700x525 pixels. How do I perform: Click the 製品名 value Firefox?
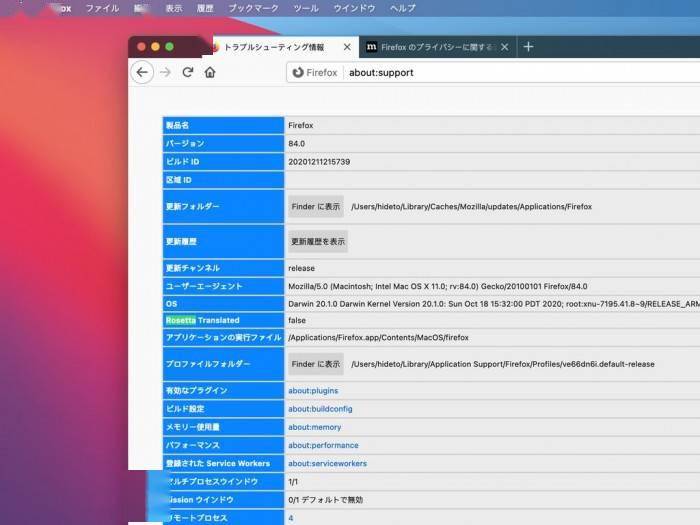[300, 125]
